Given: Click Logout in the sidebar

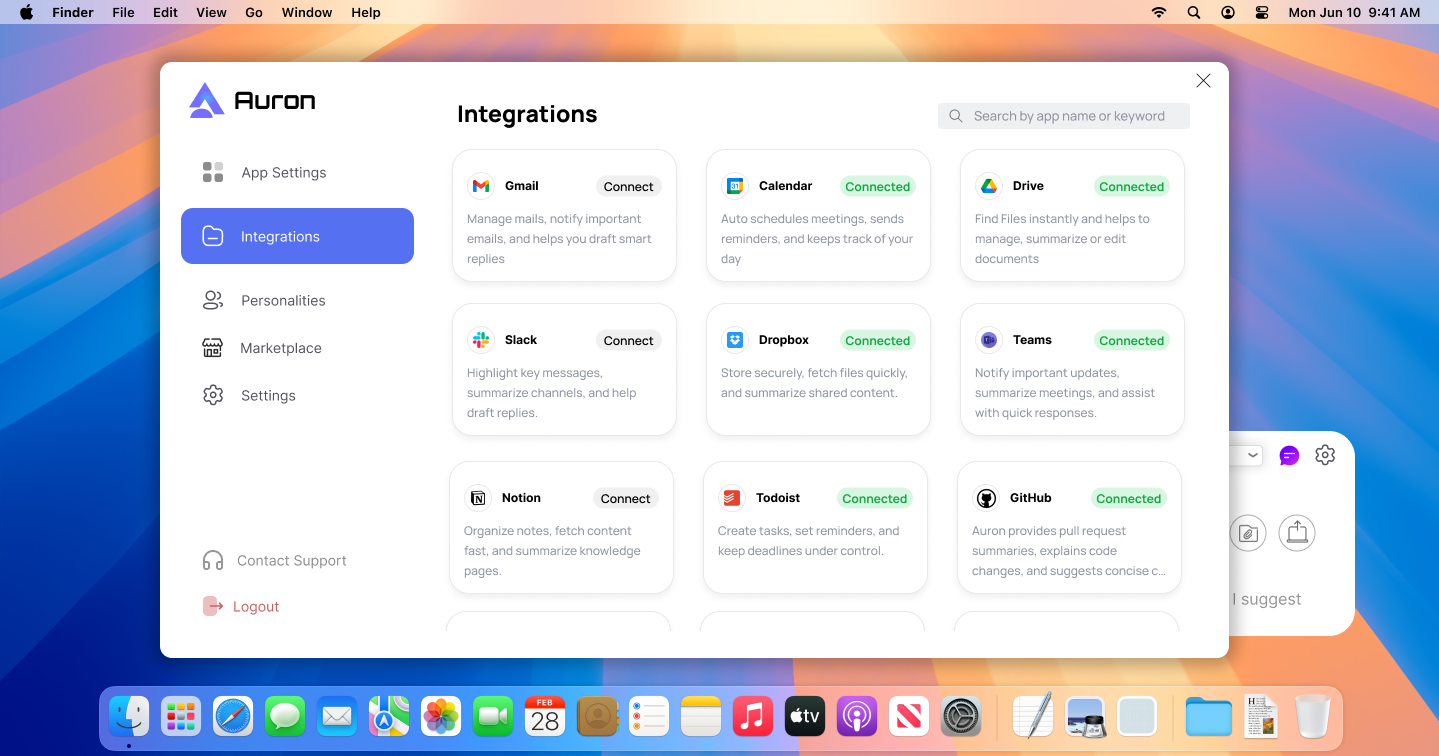Looking at the screenshot, I should pyautogui.click(x=255, y=606).
